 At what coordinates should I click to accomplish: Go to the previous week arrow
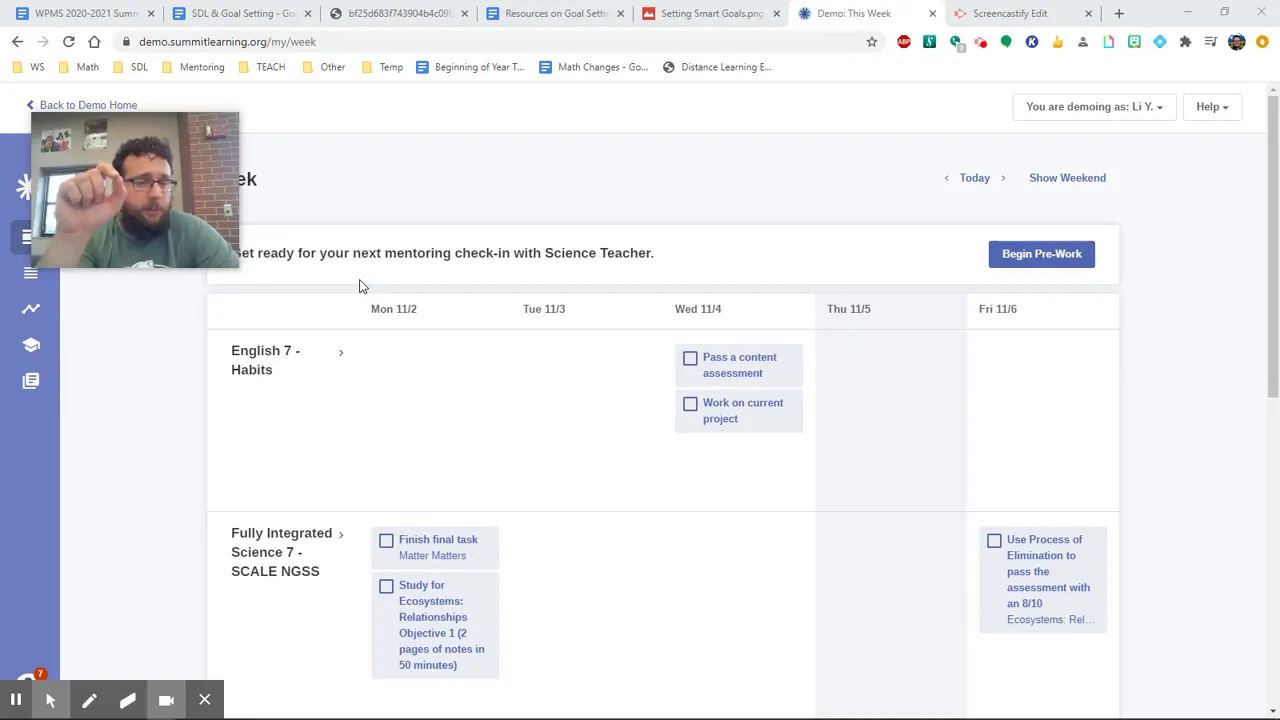coord(946,178)
